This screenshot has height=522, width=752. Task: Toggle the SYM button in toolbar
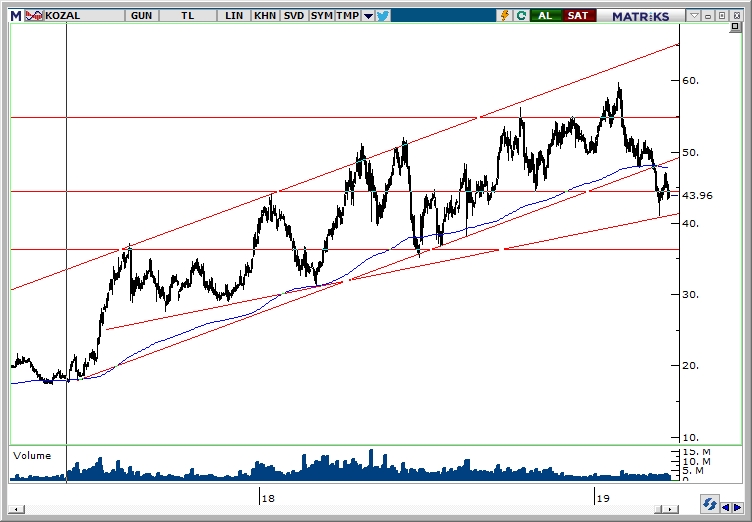(x=321, y=16)
